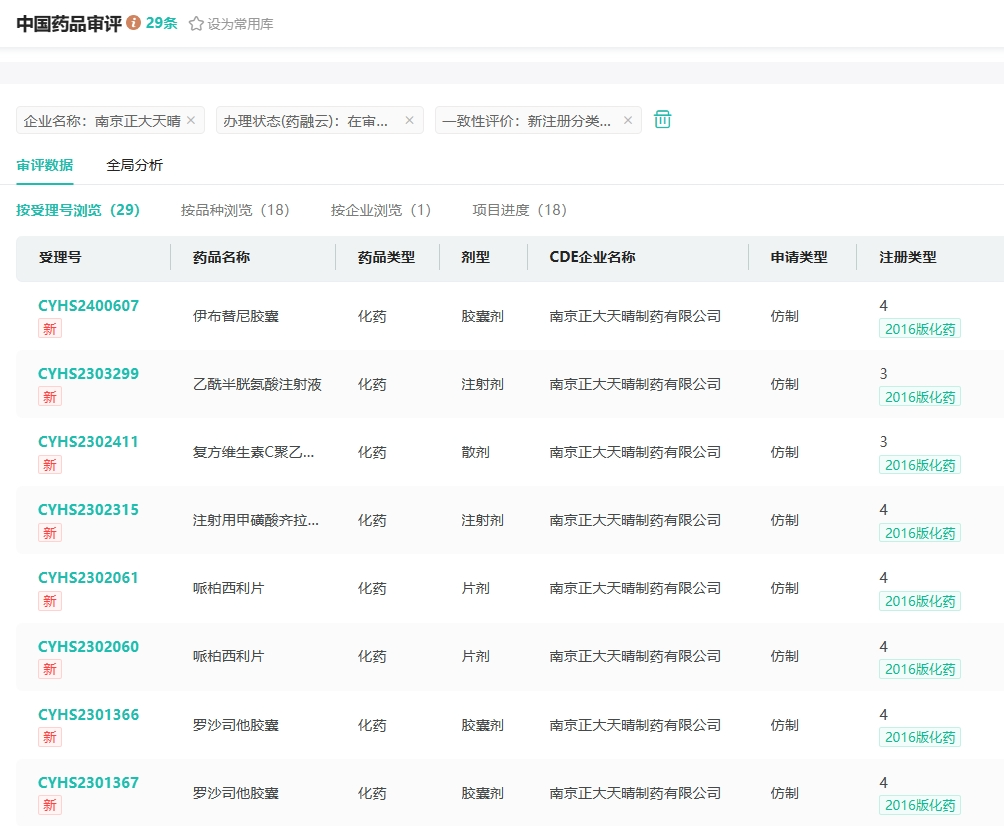Click the 受理号 column header

point(60,257)
